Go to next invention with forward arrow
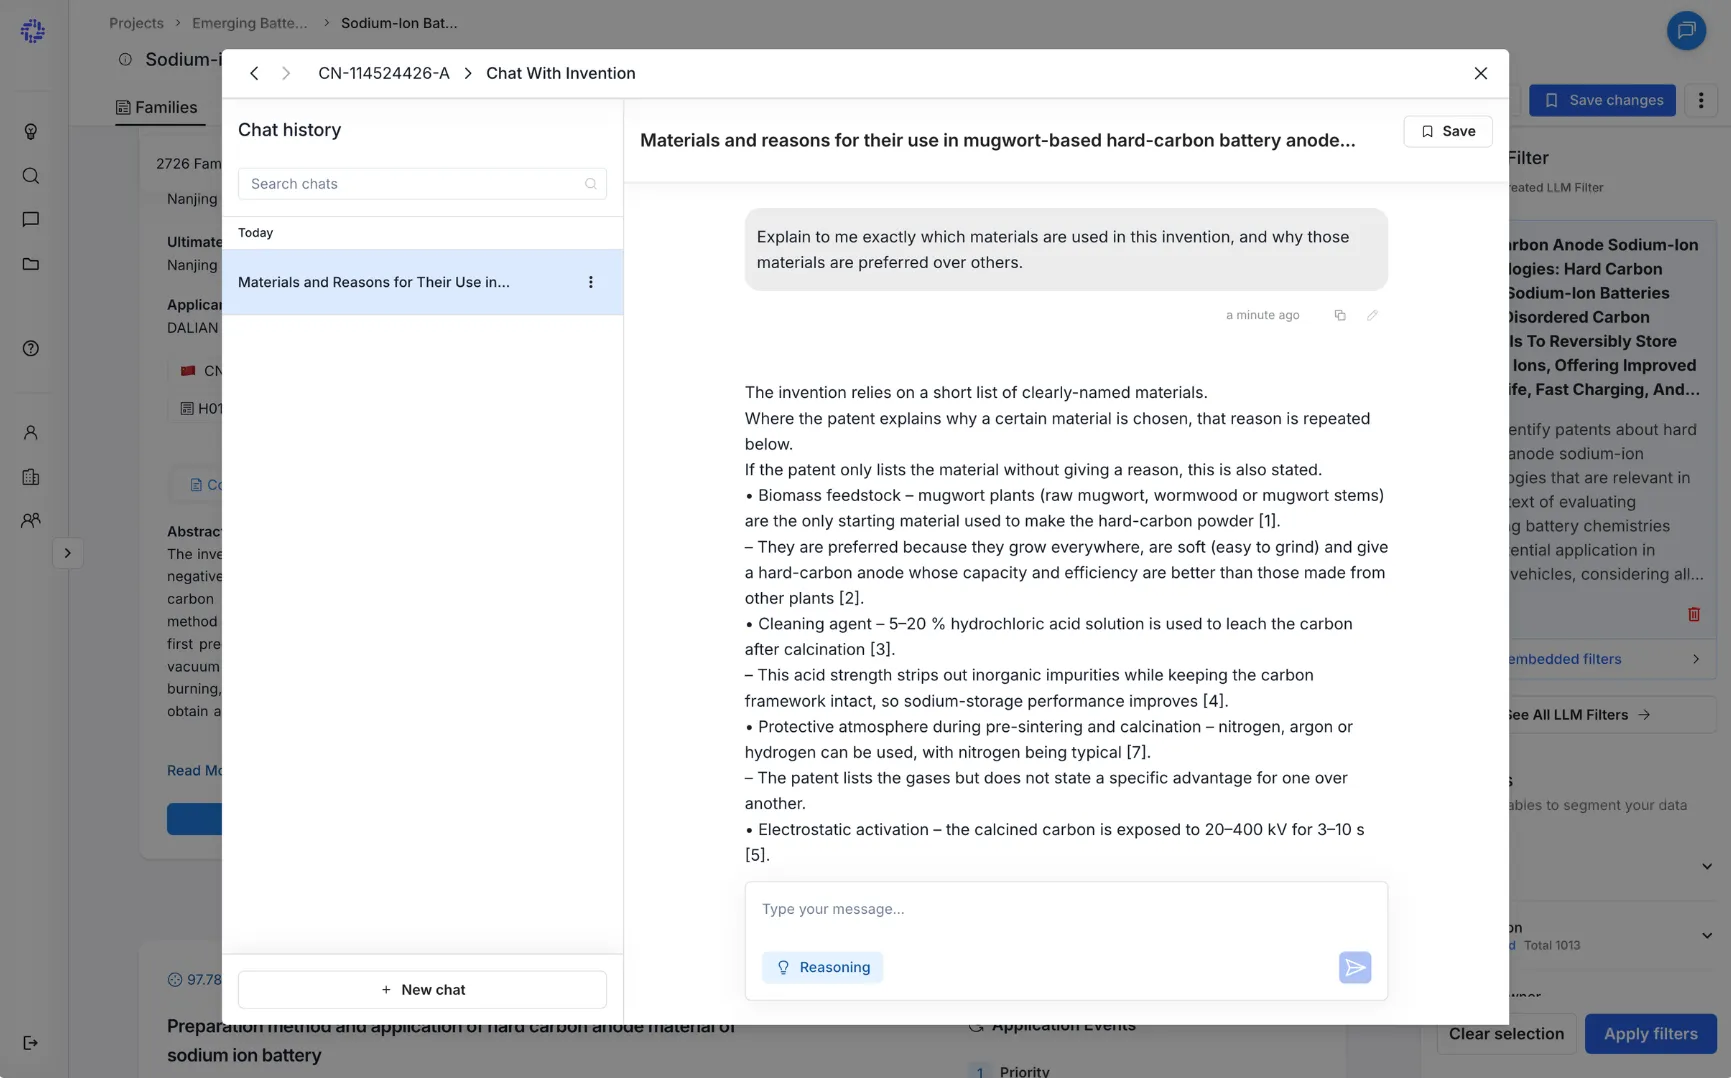The height and width of the screenshot is (1078, 1731). pos(286,73)
